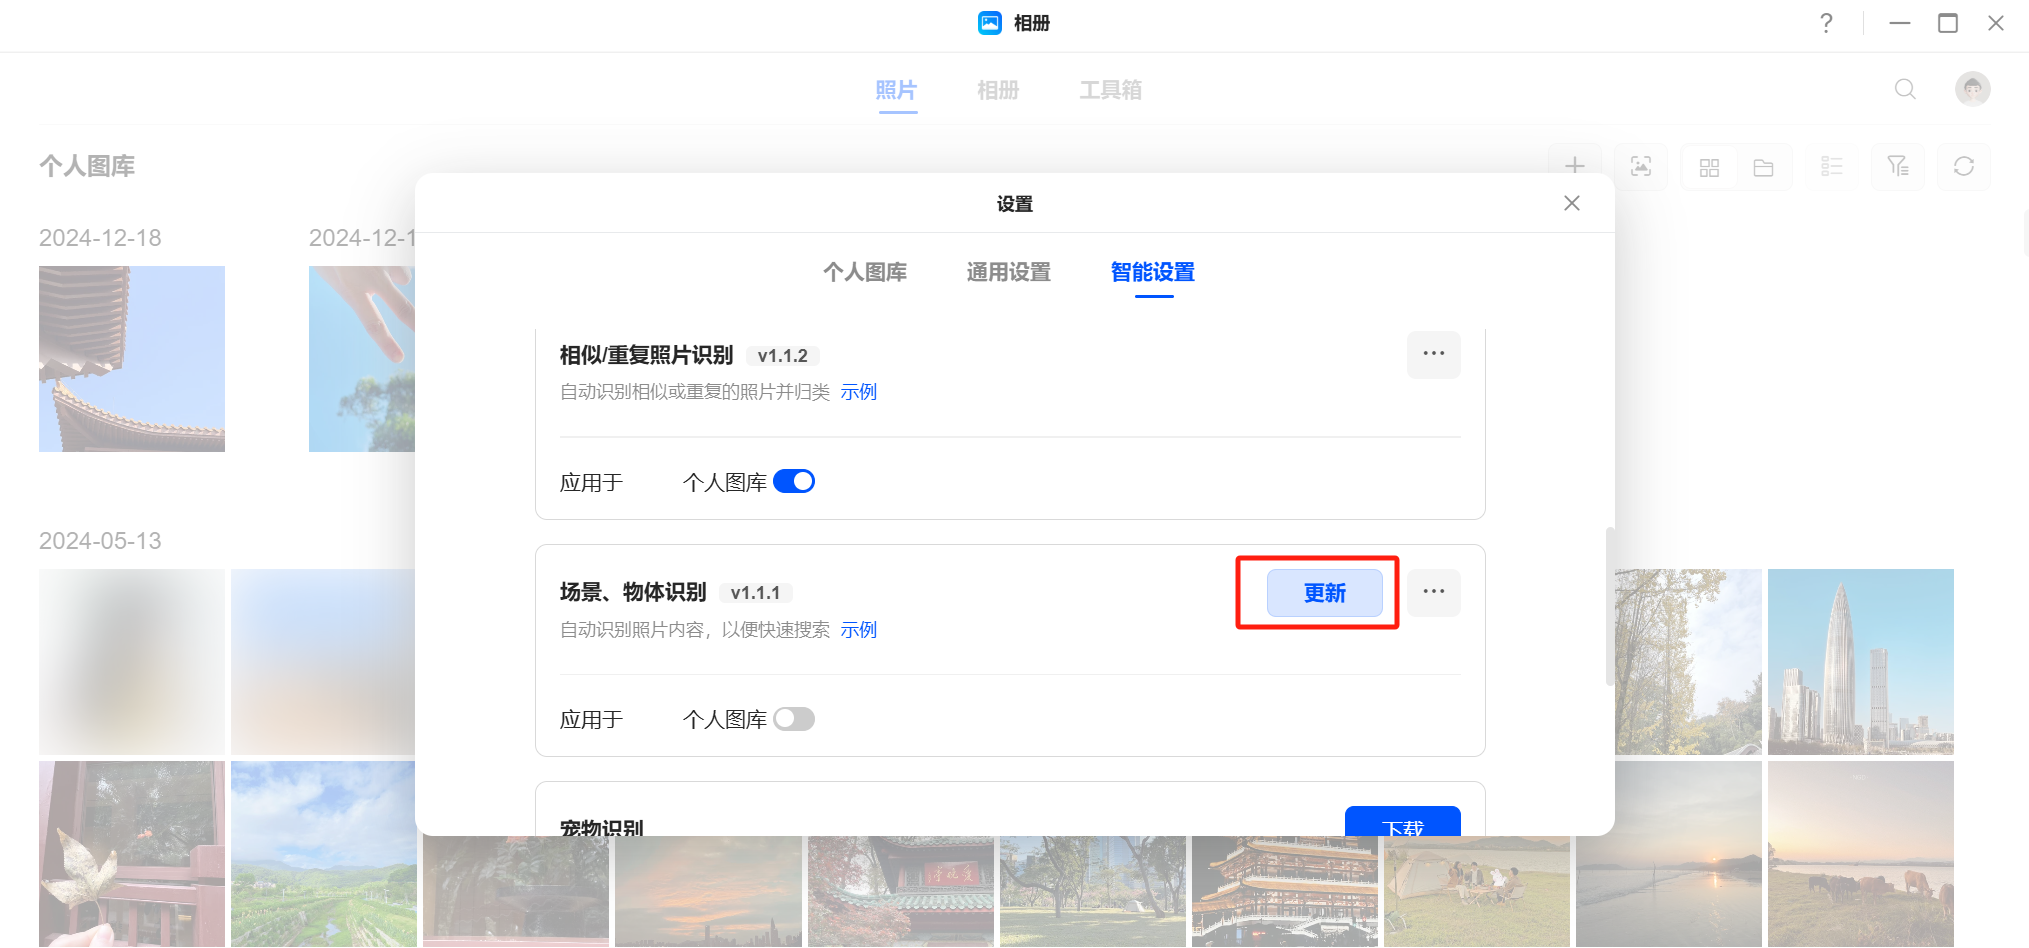Screen dimensions: 2029x948
Task: Open the camping picnic photo thumbnail
Action: coord(1477,892)
